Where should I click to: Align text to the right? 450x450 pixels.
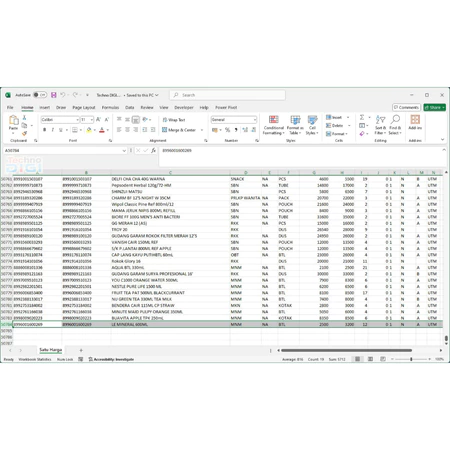click(x=136, y=130)
